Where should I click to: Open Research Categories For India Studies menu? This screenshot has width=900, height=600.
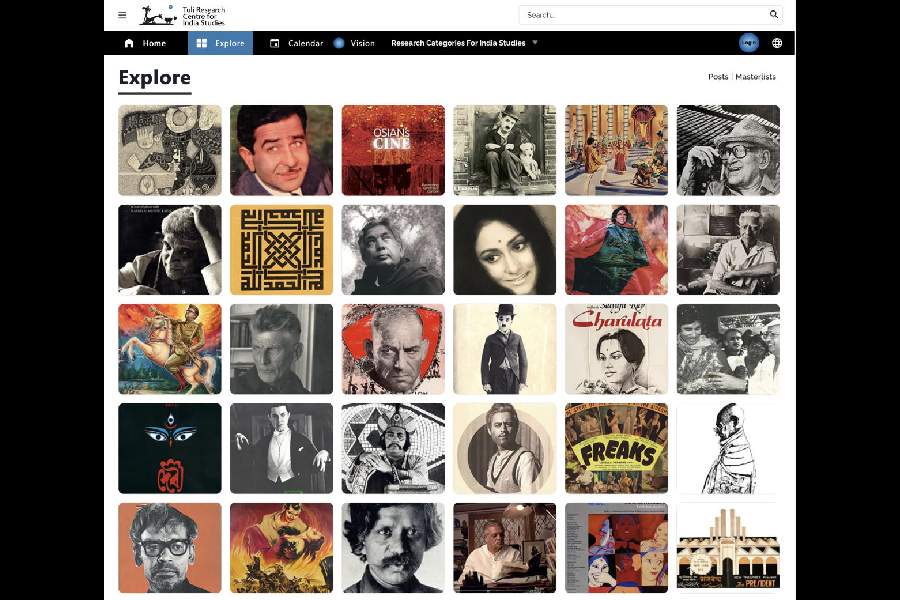click(458, 43)
